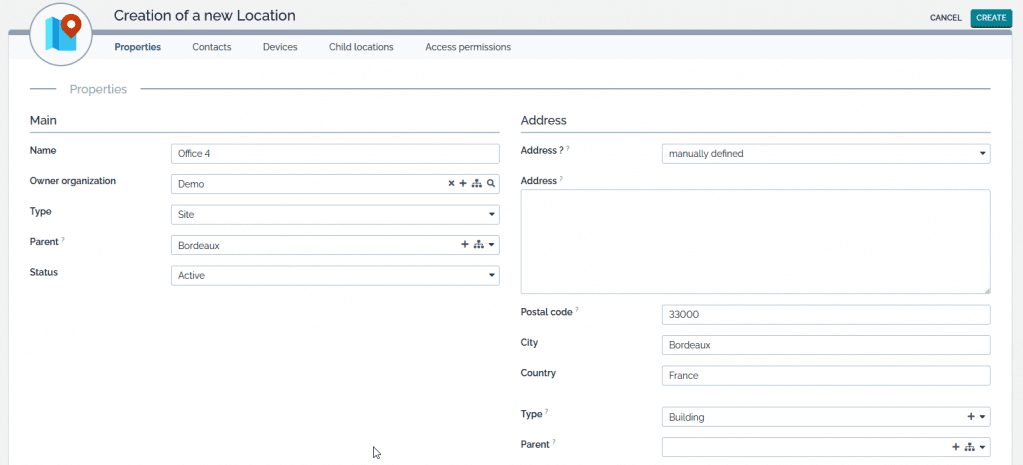The image size is (1023, 465).
Task: Click into the Name field containing Office 4
Action: (x=335, y=154)
